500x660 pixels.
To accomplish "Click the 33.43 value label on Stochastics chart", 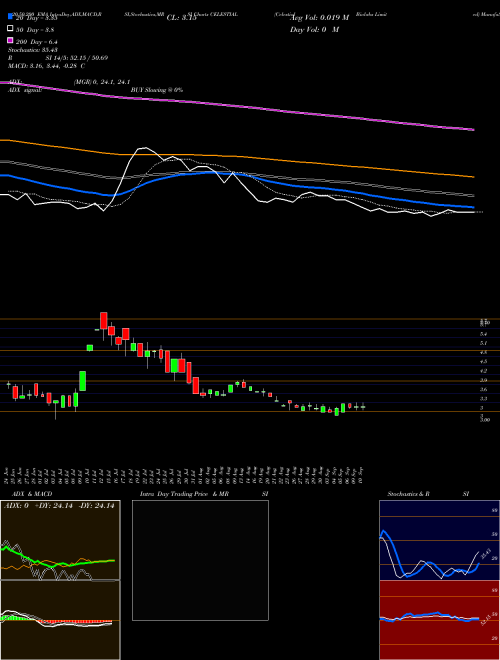I will (x=485, y=553).
